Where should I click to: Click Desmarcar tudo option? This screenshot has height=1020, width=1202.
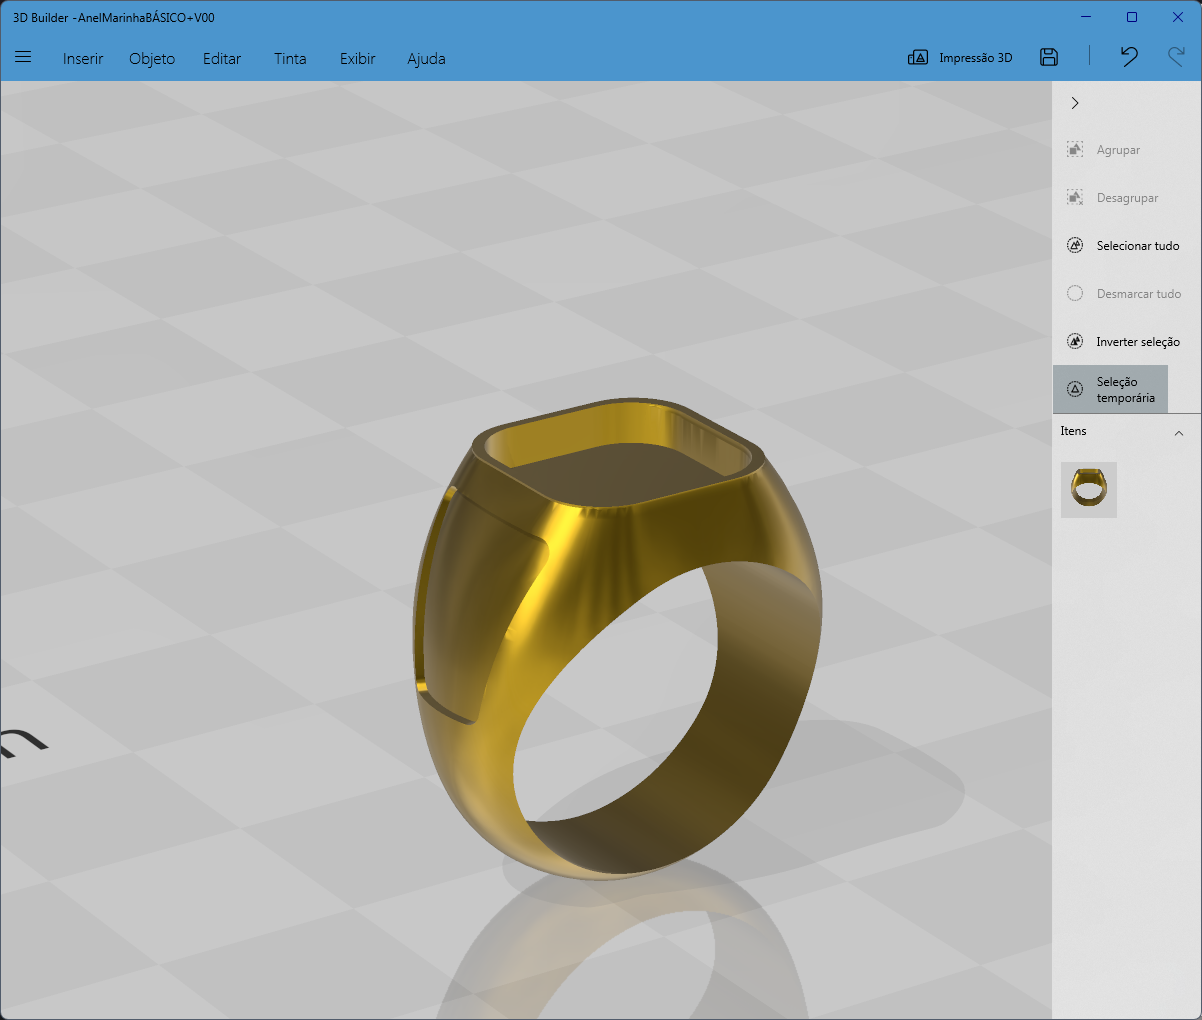1123,294
